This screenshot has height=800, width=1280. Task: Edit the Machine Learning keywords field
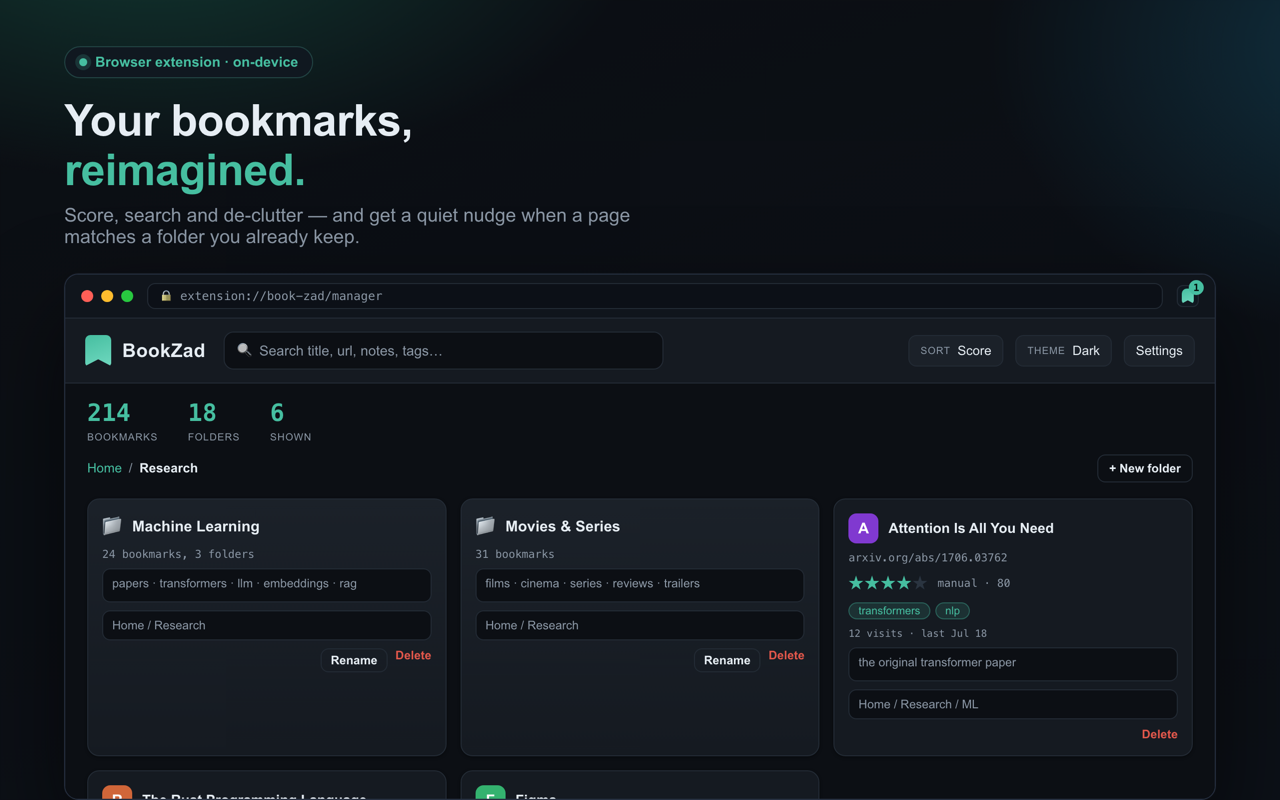[267, 584]
